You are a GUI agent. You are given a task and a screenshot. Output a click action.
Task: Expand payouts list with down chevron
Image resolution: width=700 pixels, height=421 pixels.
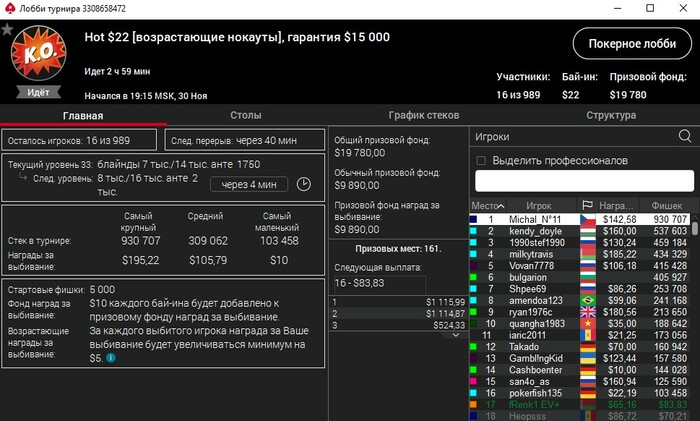tap(456, 335)
